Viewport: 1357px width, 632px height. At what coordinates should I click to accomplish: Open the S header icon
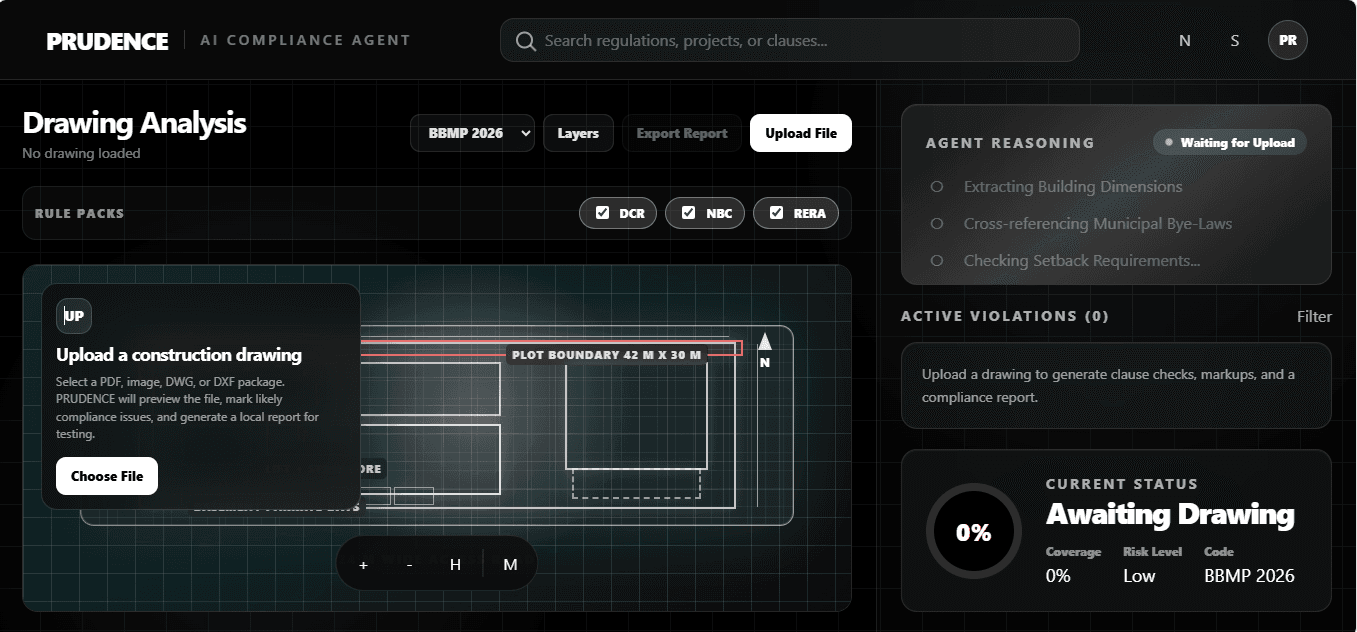(x=1235, y=41)
